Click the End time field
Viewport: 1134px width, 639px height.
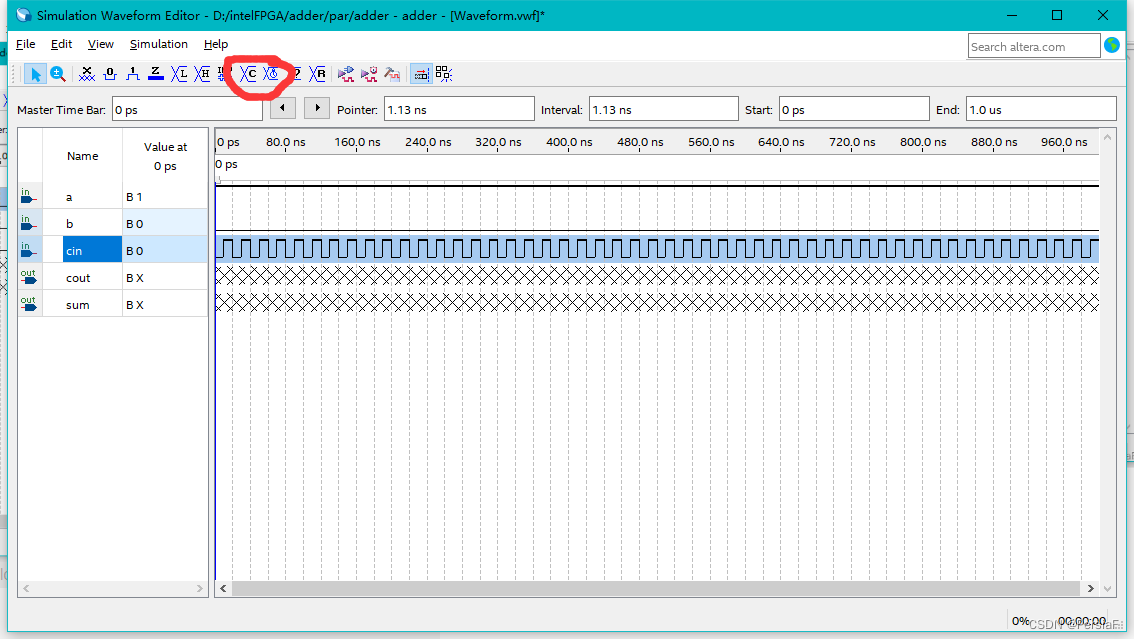1041,109
